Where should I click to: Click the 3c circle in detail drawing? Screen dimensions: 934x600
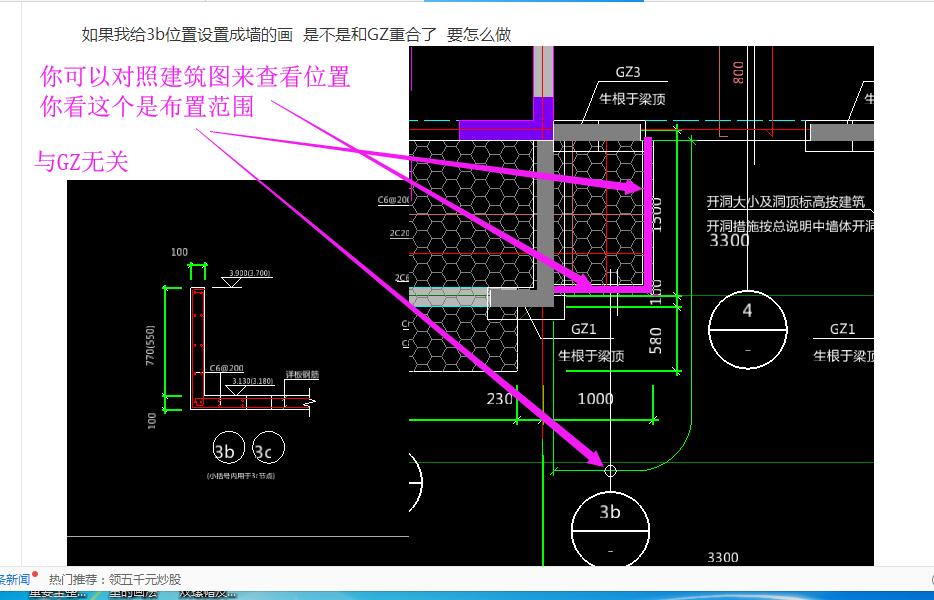click(x=268, y=448)
